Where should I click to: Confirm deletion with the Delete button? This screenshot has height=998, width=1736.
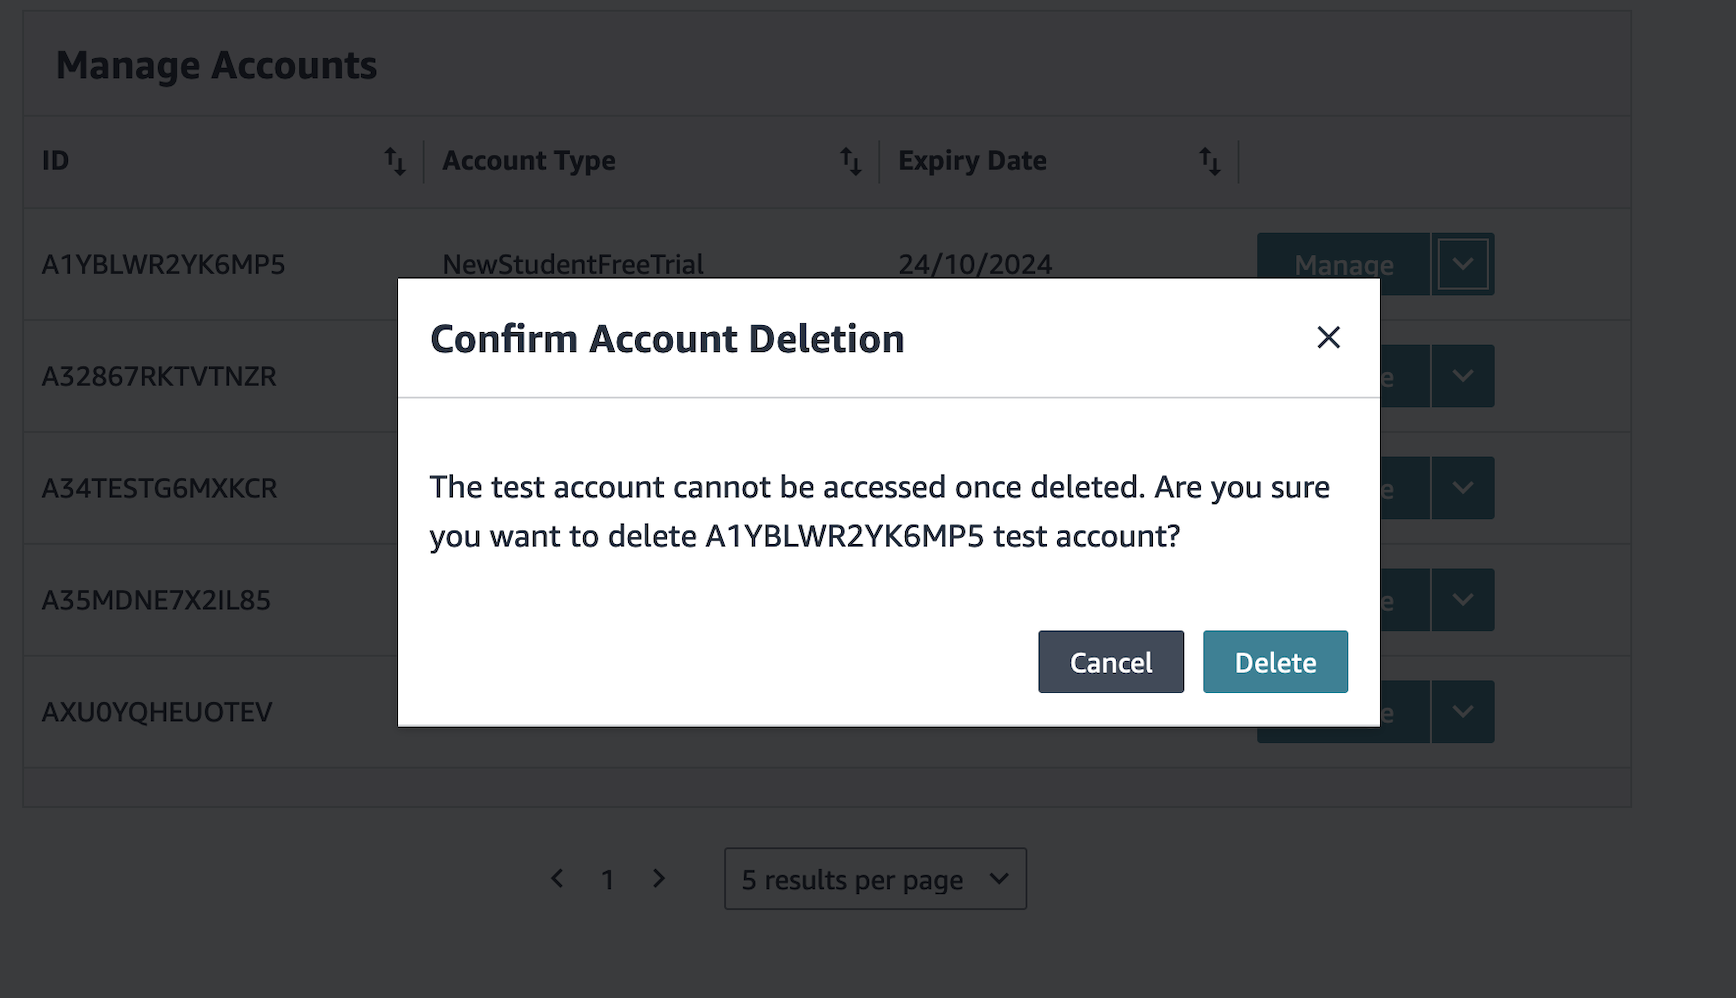click(x=1275, y=661)
